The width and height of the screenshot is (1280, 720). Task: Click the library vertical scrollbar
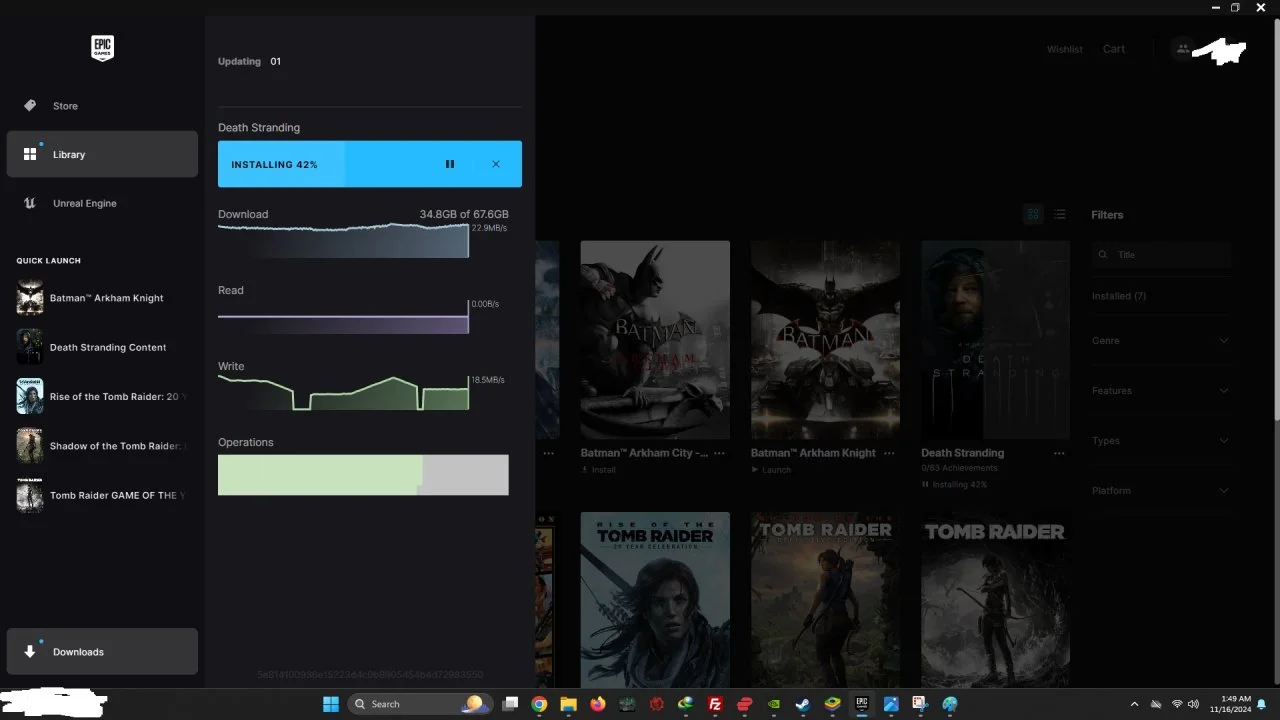(1275, 220)
